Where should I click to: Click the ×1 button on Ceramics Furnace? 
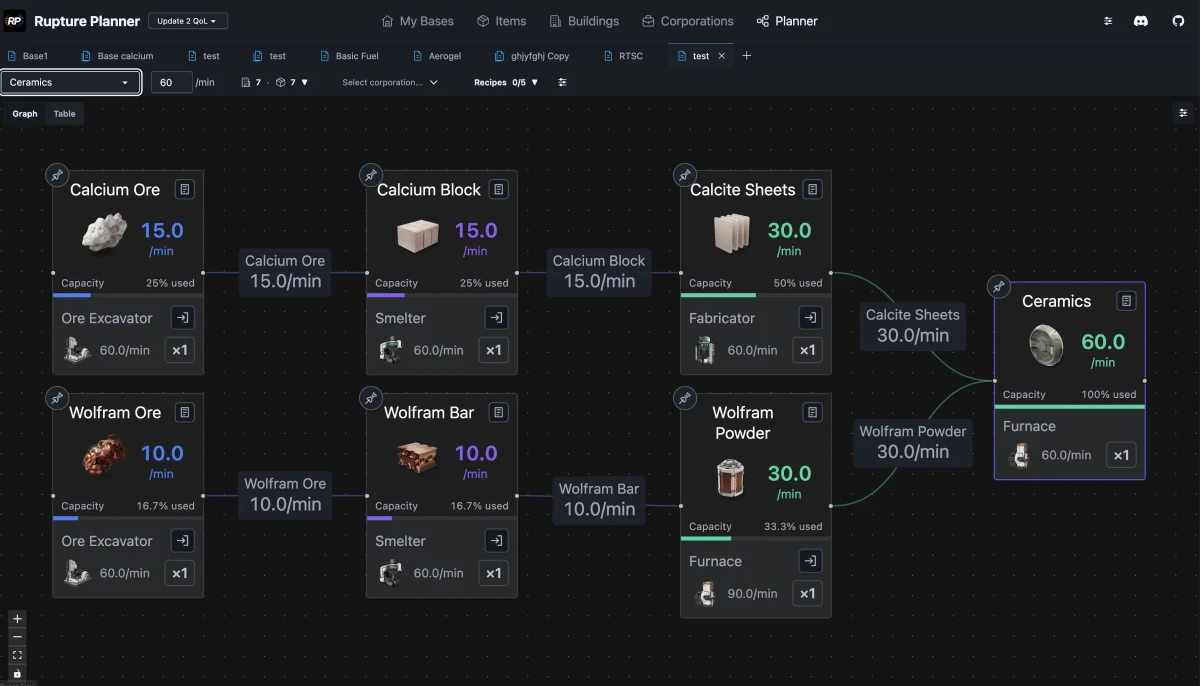pos(1122,455)
